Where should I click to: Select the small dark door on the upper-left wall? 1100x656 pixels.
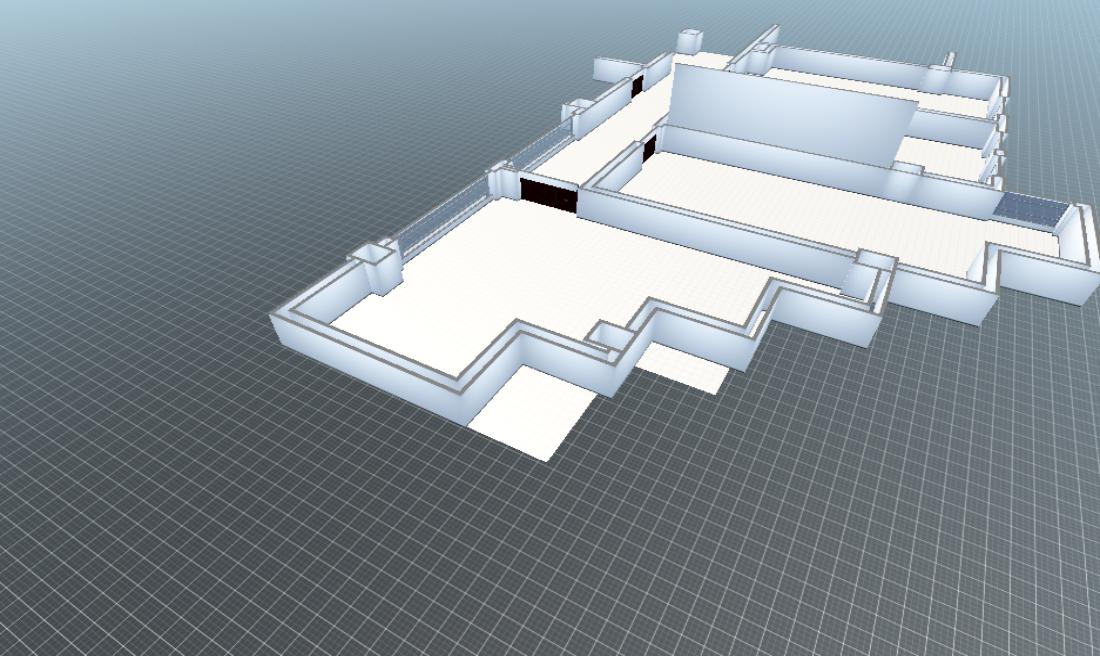coord(637,86)
